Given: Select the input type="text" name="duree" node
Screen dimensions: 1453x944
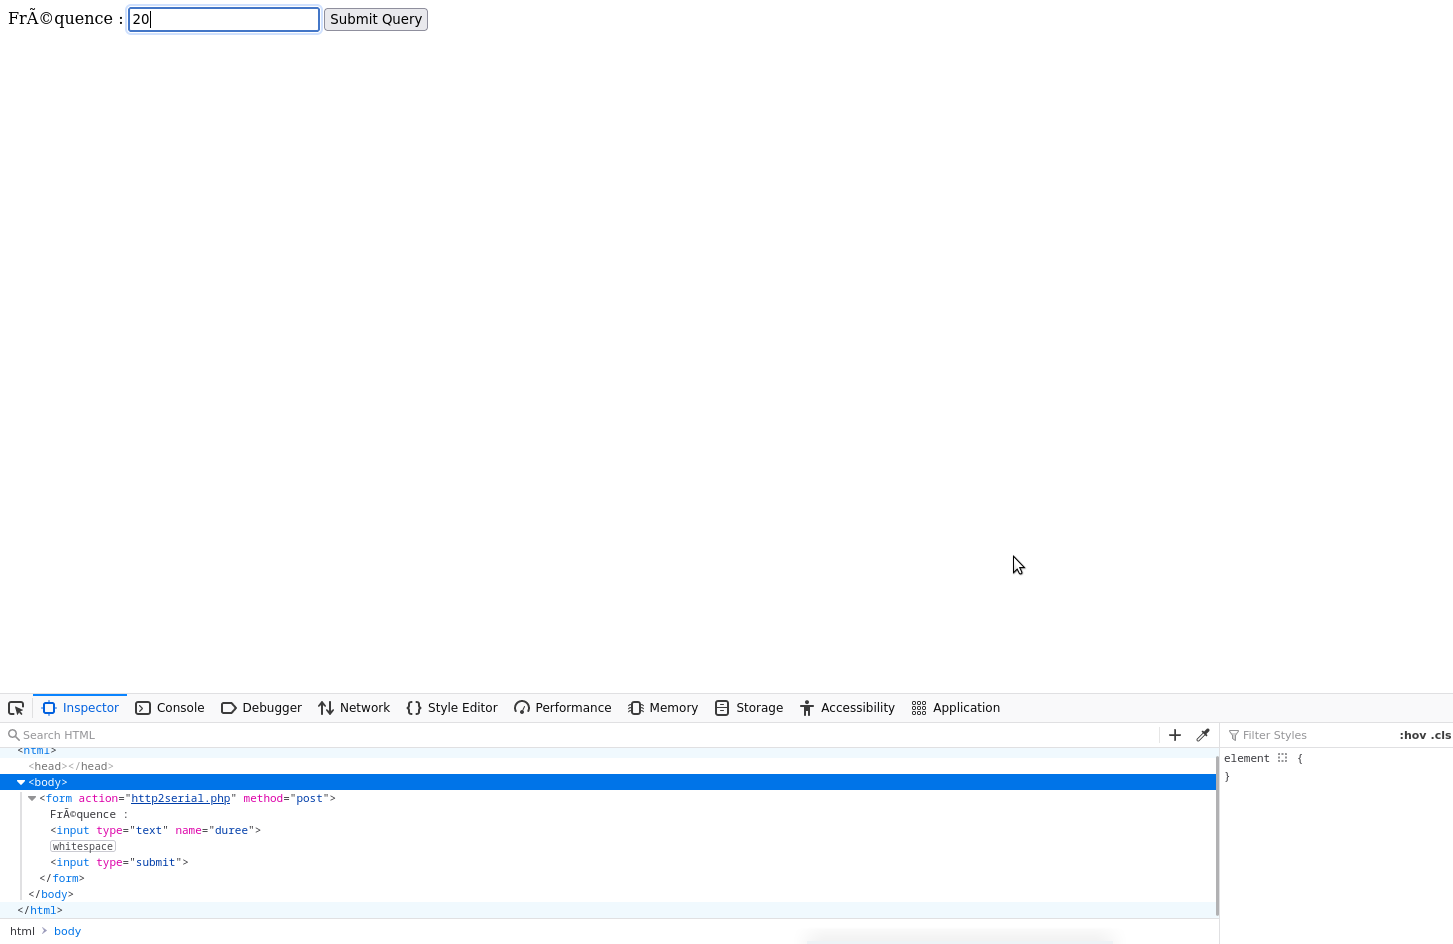Looking at the screenshot, I should tap(155, 830).
